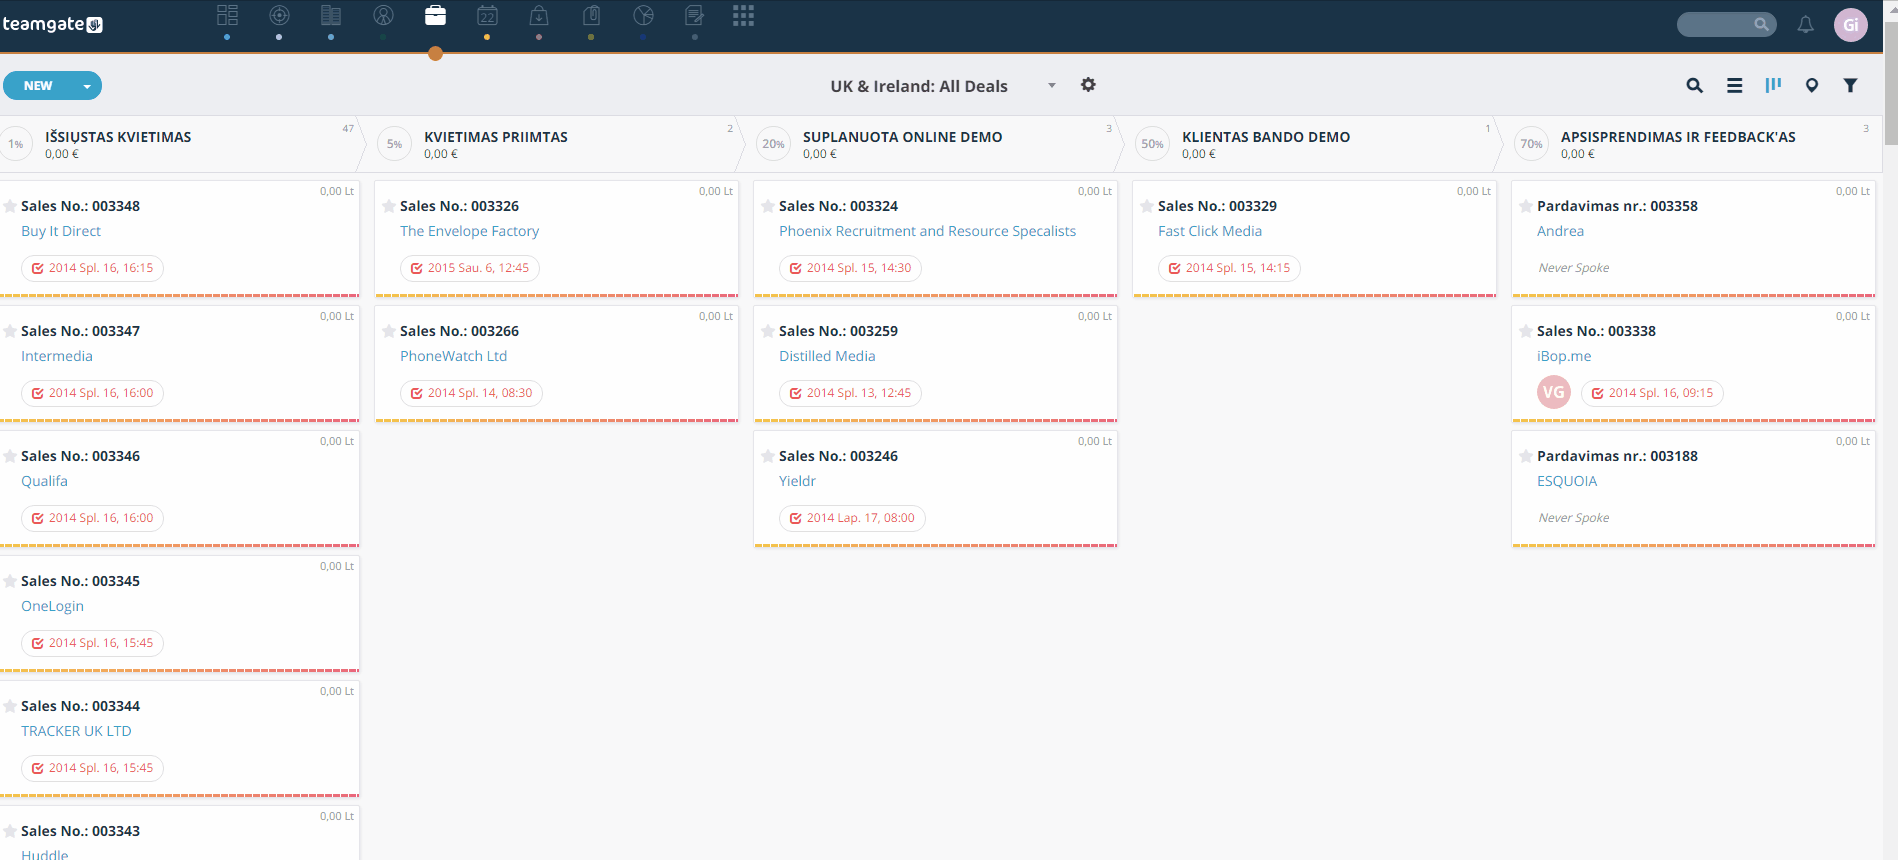Viewport: 1898px width, 860px height.
Task: Open the products shopping bag icon
Action: (x=539, y=16)
